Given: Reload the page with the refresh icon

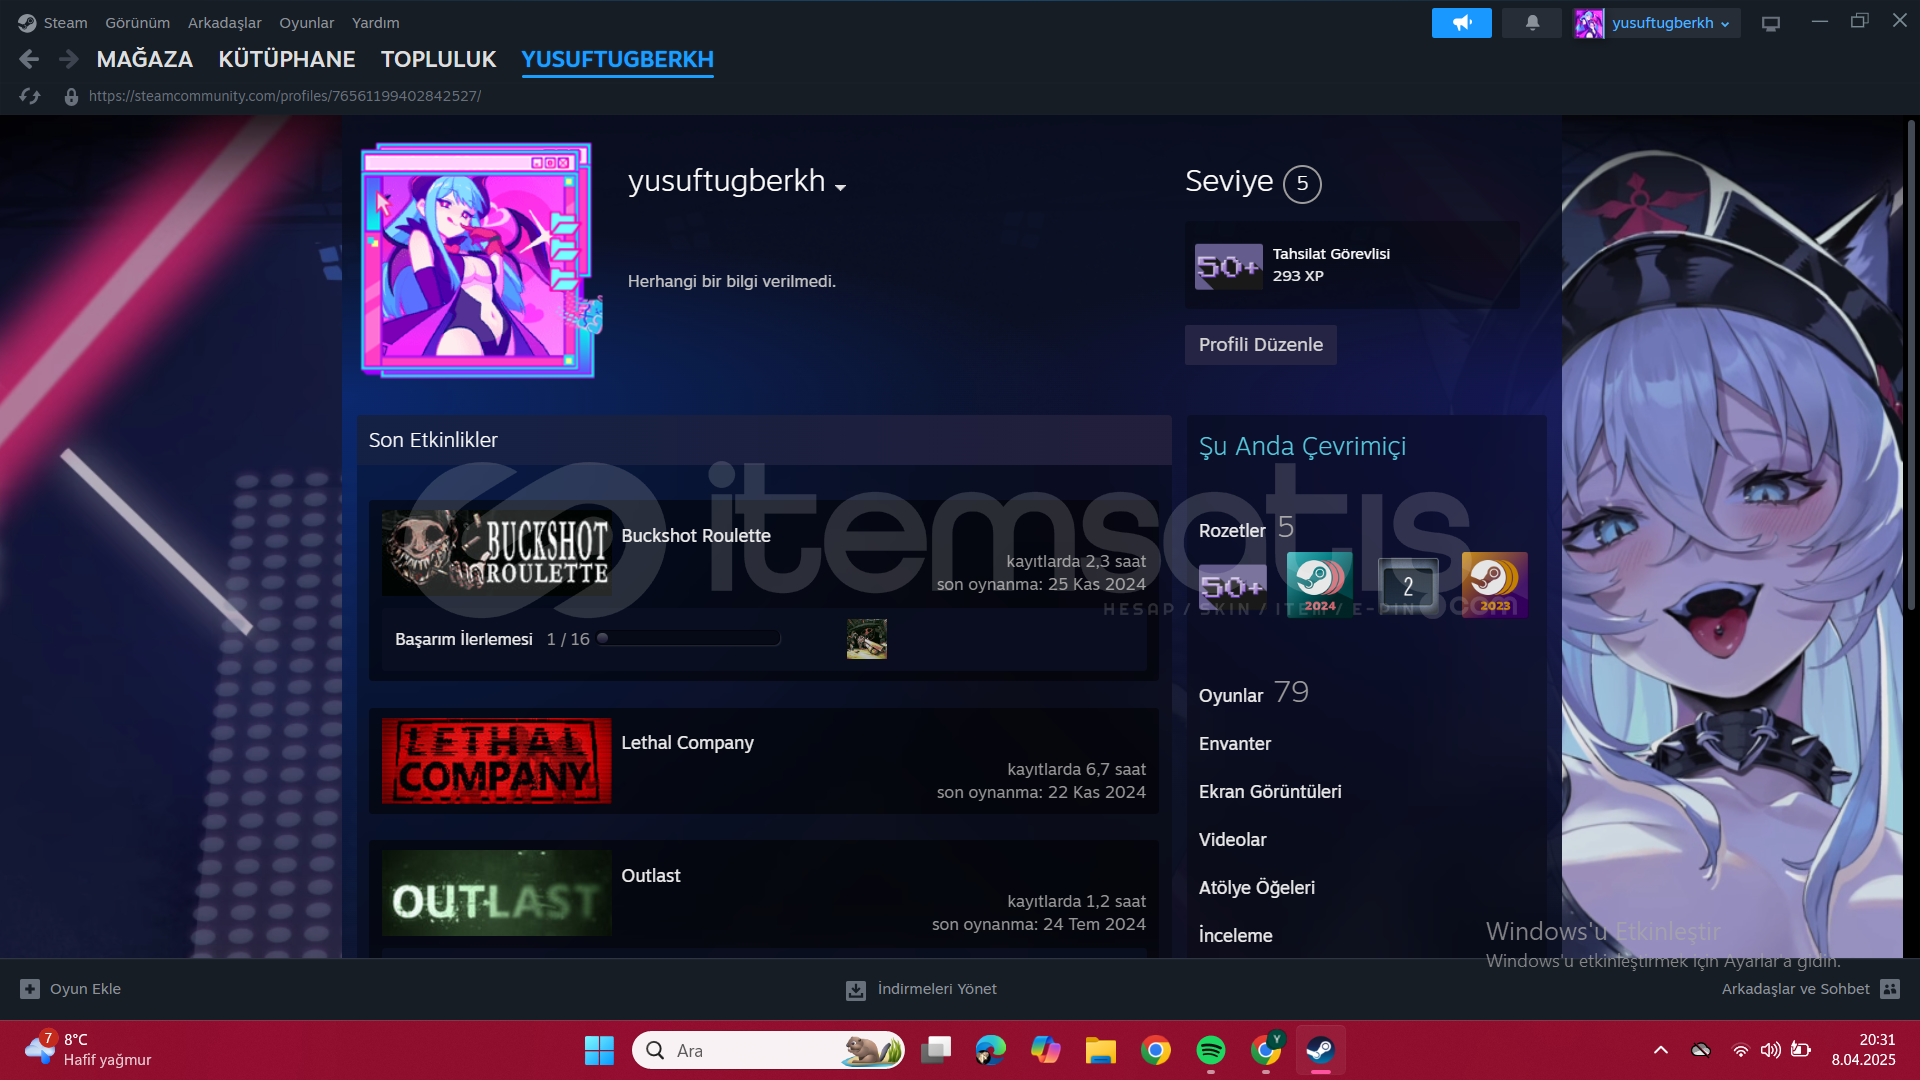Looking at the screenshot, I should pos(30,96).
